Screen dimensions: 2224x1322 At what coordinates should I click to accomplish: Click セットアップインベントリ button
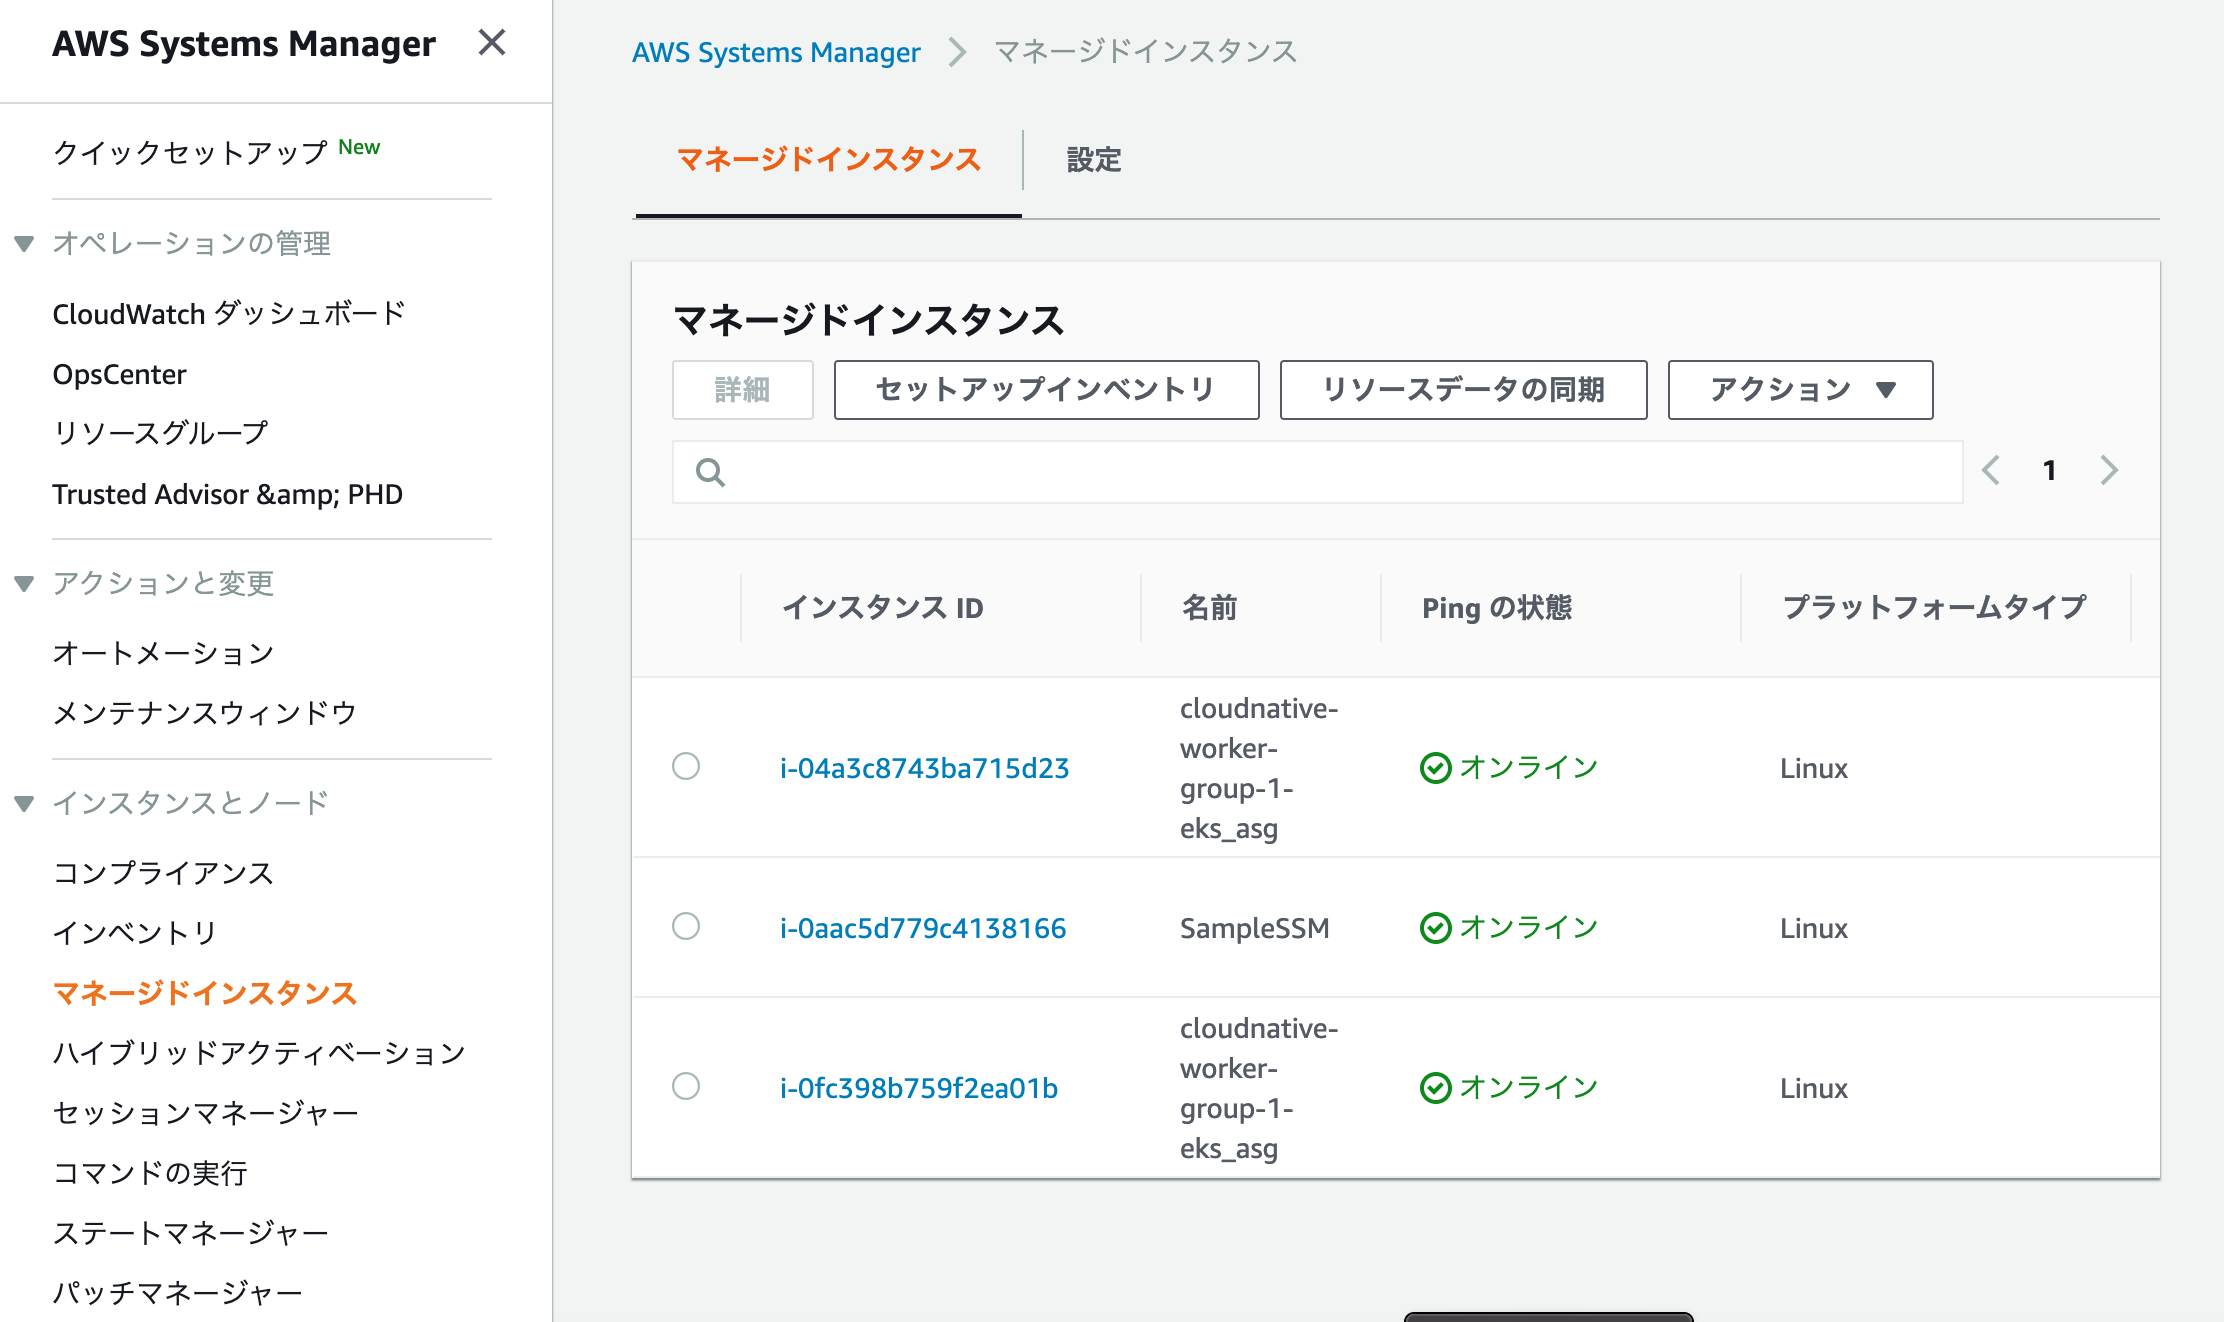click(1046, 390)
